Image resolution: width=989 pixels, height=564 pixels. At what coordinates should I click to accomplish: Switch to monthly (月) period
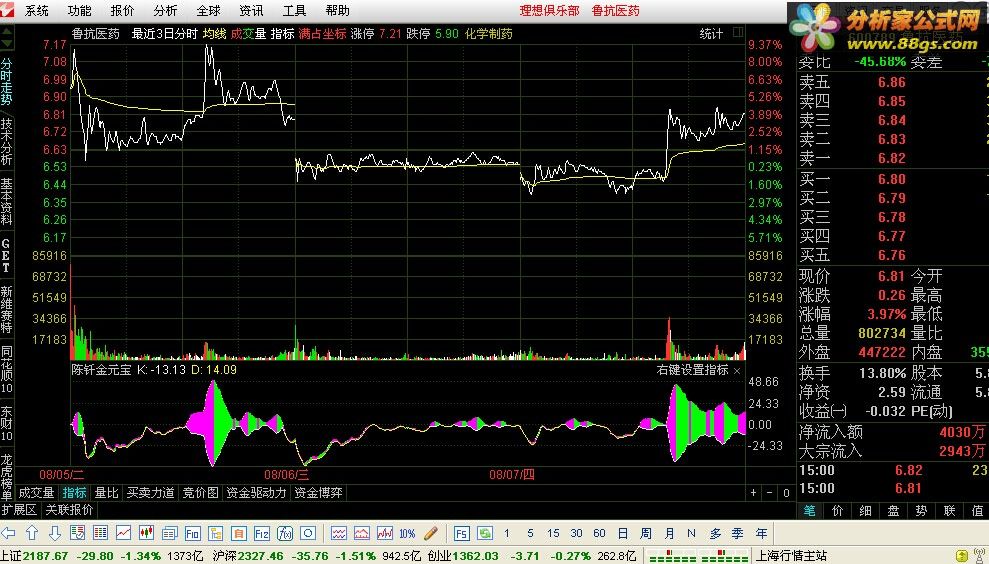pyautogui.click(x=669, y=533)
